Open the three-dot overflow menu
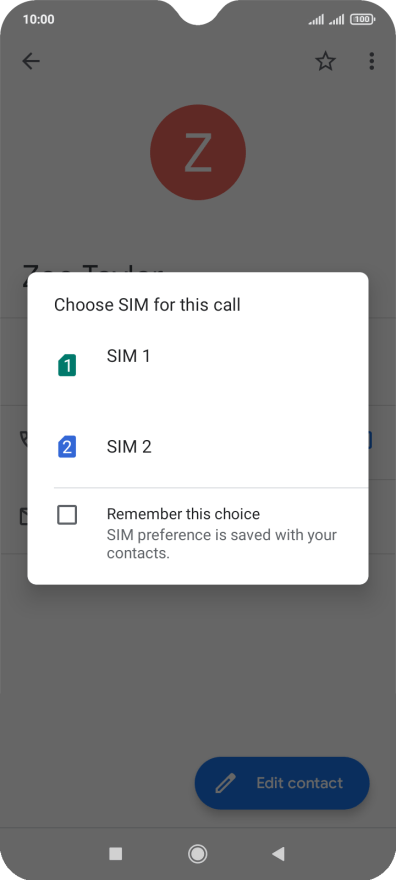 [x=371, y=61]
